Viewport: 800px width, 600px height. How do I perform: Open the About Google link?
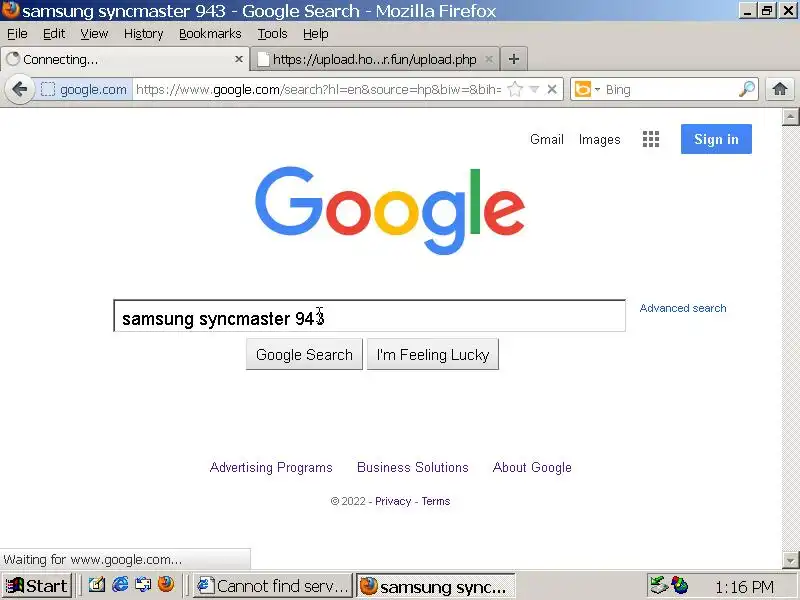(532, 467)
